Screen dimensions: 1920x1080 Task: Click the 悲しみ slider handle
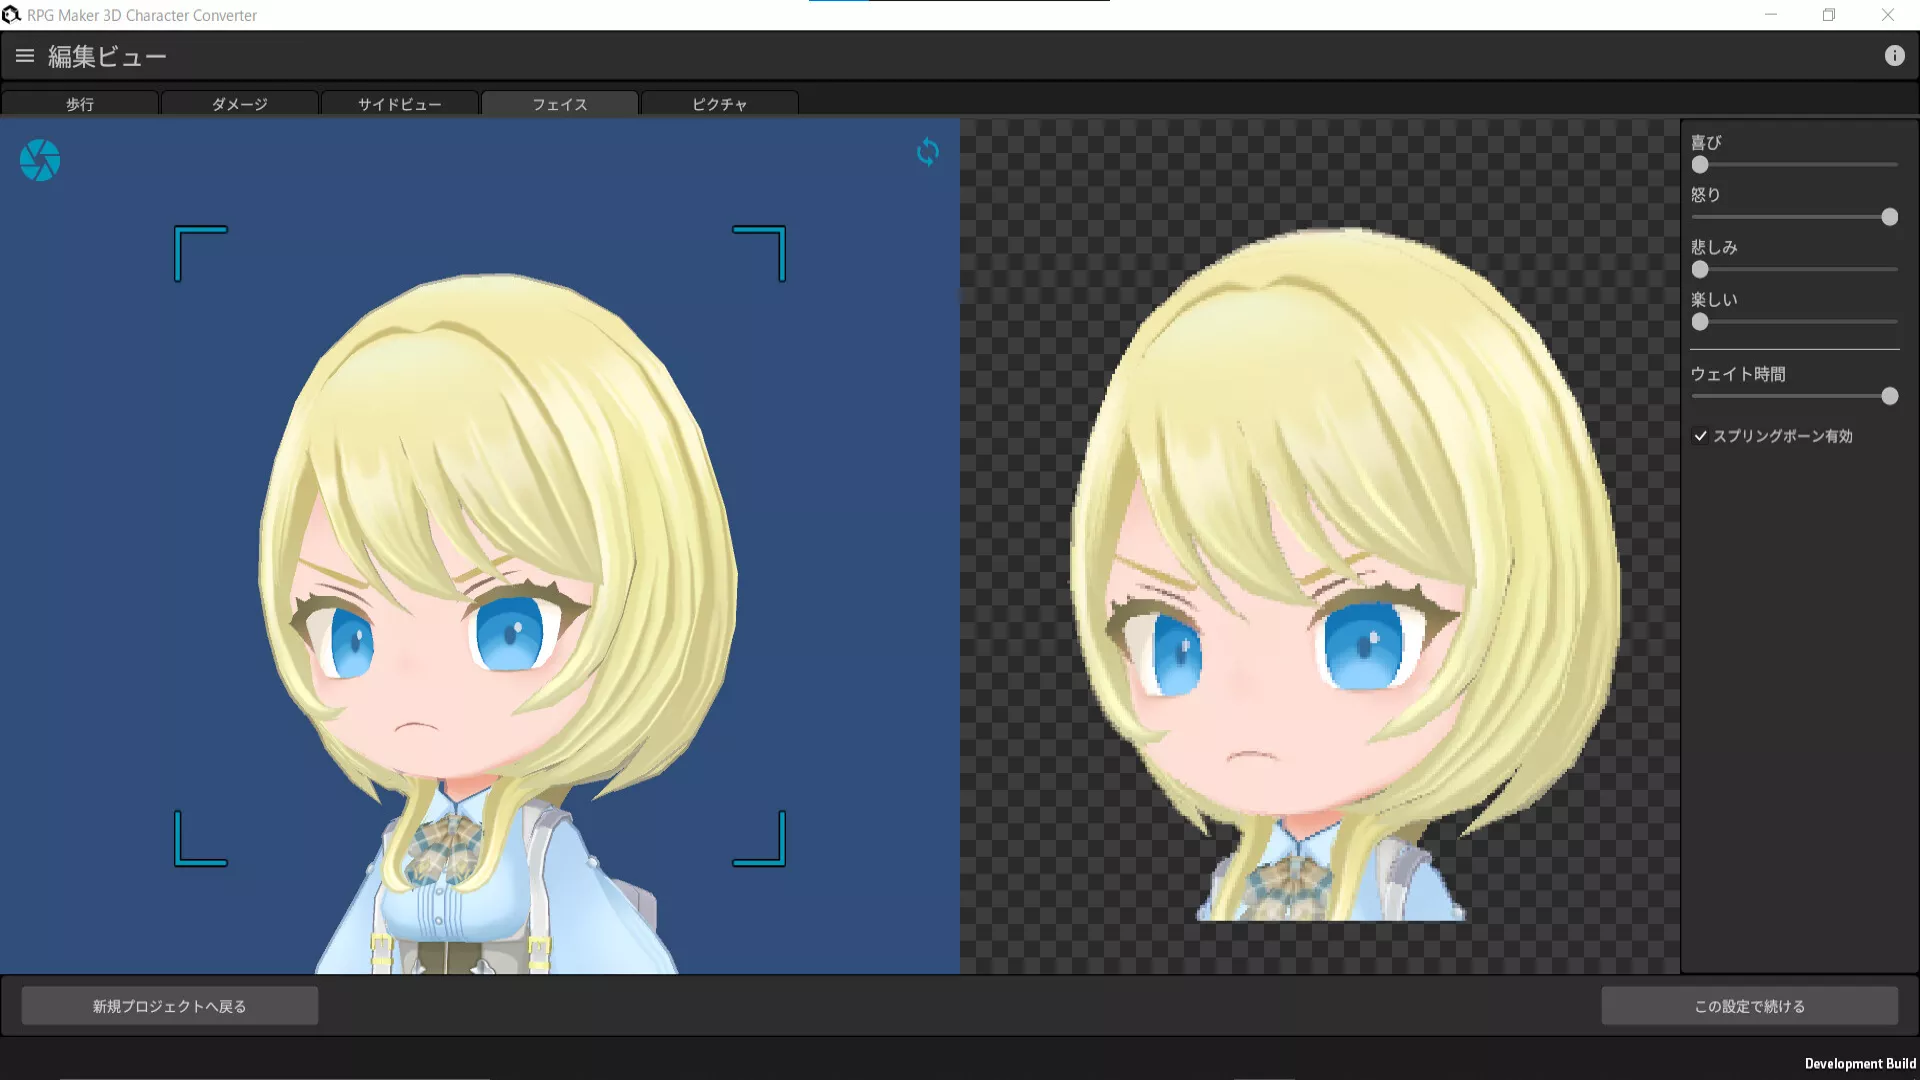click(x=1700, y=270)
